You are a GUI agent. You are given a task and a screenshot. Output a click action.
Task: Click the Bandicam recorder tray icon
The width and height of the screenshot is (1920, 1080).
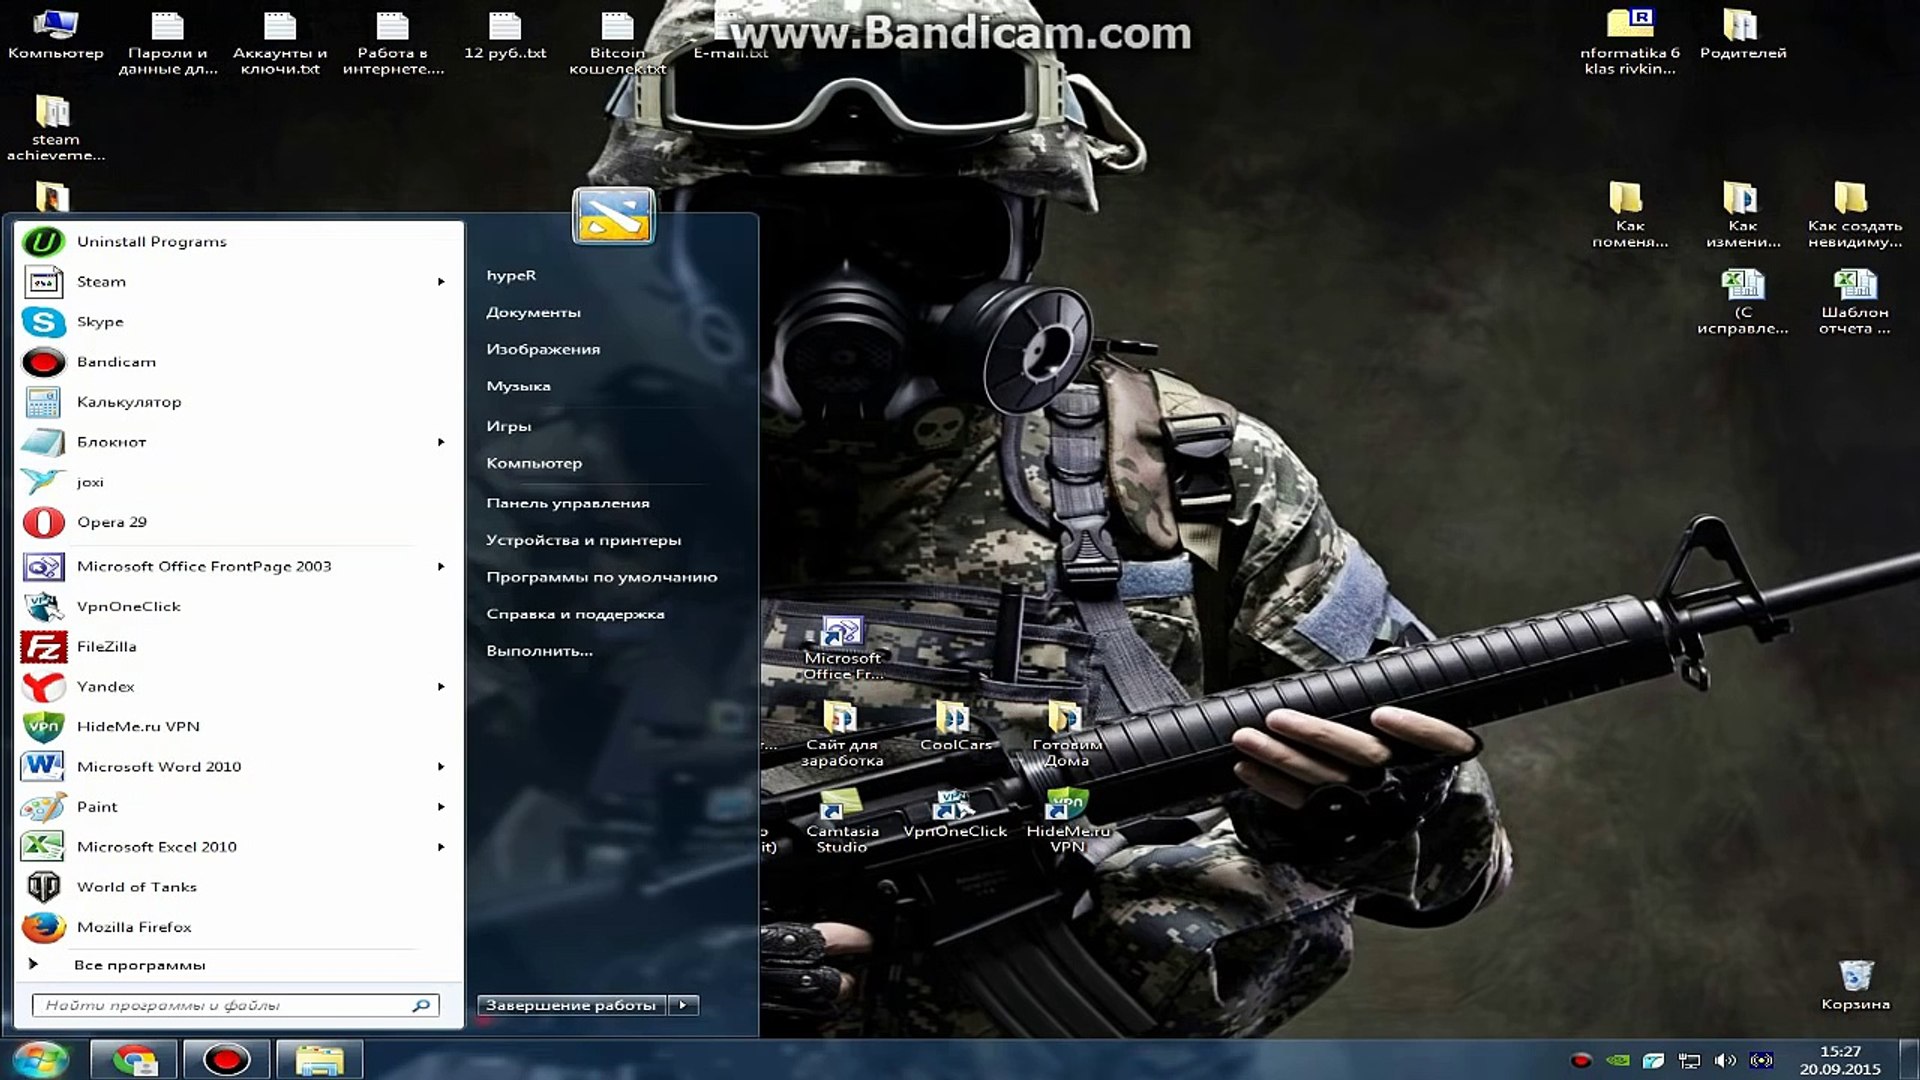tap(1583, 1062)
